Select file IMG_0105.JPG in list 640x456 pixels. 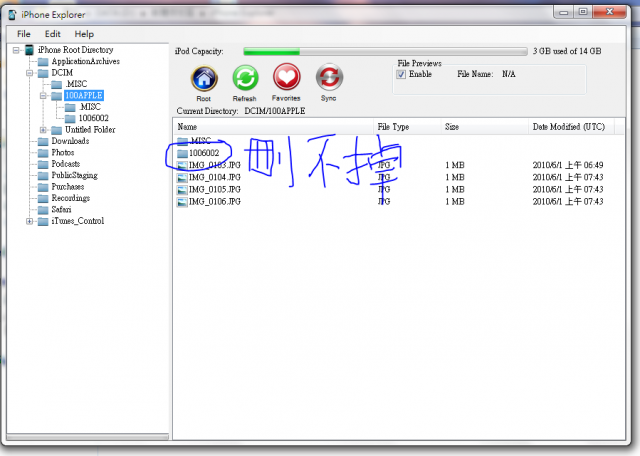[215, 190]
